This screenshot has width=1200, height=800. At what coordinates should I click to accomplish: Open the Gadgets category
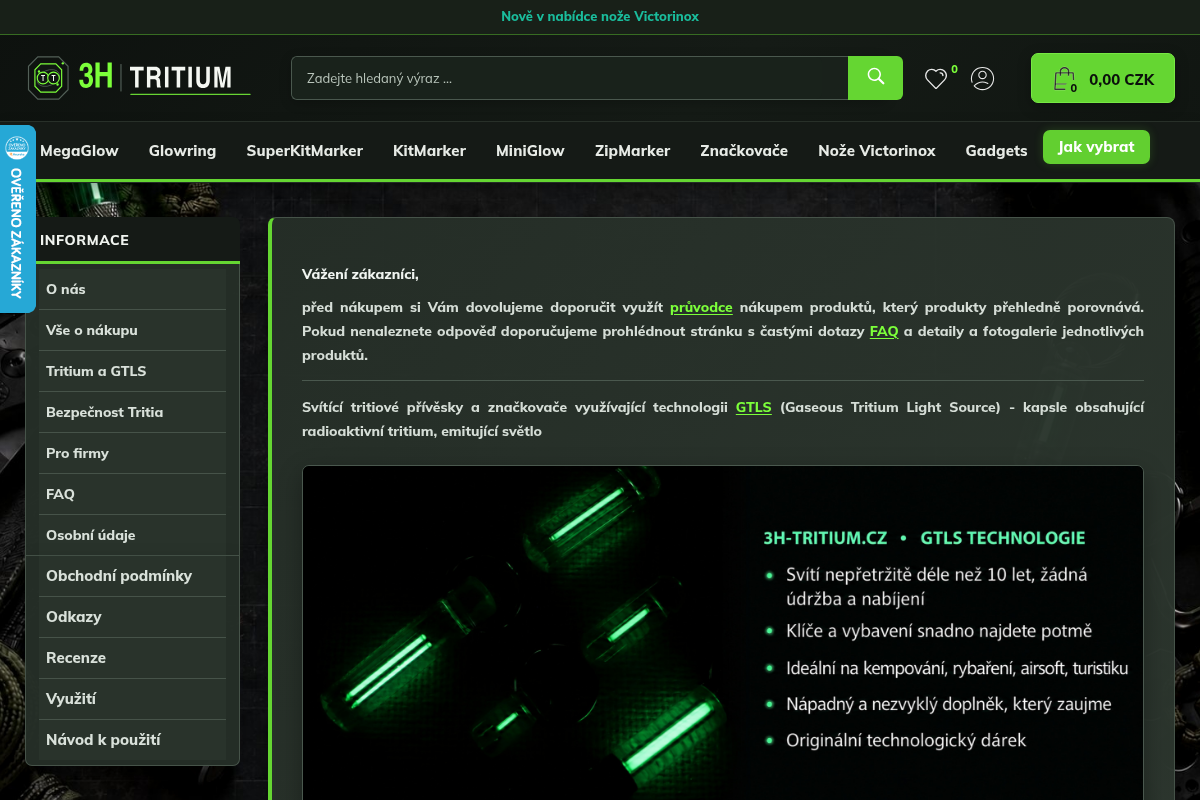[x=996, y=151]
